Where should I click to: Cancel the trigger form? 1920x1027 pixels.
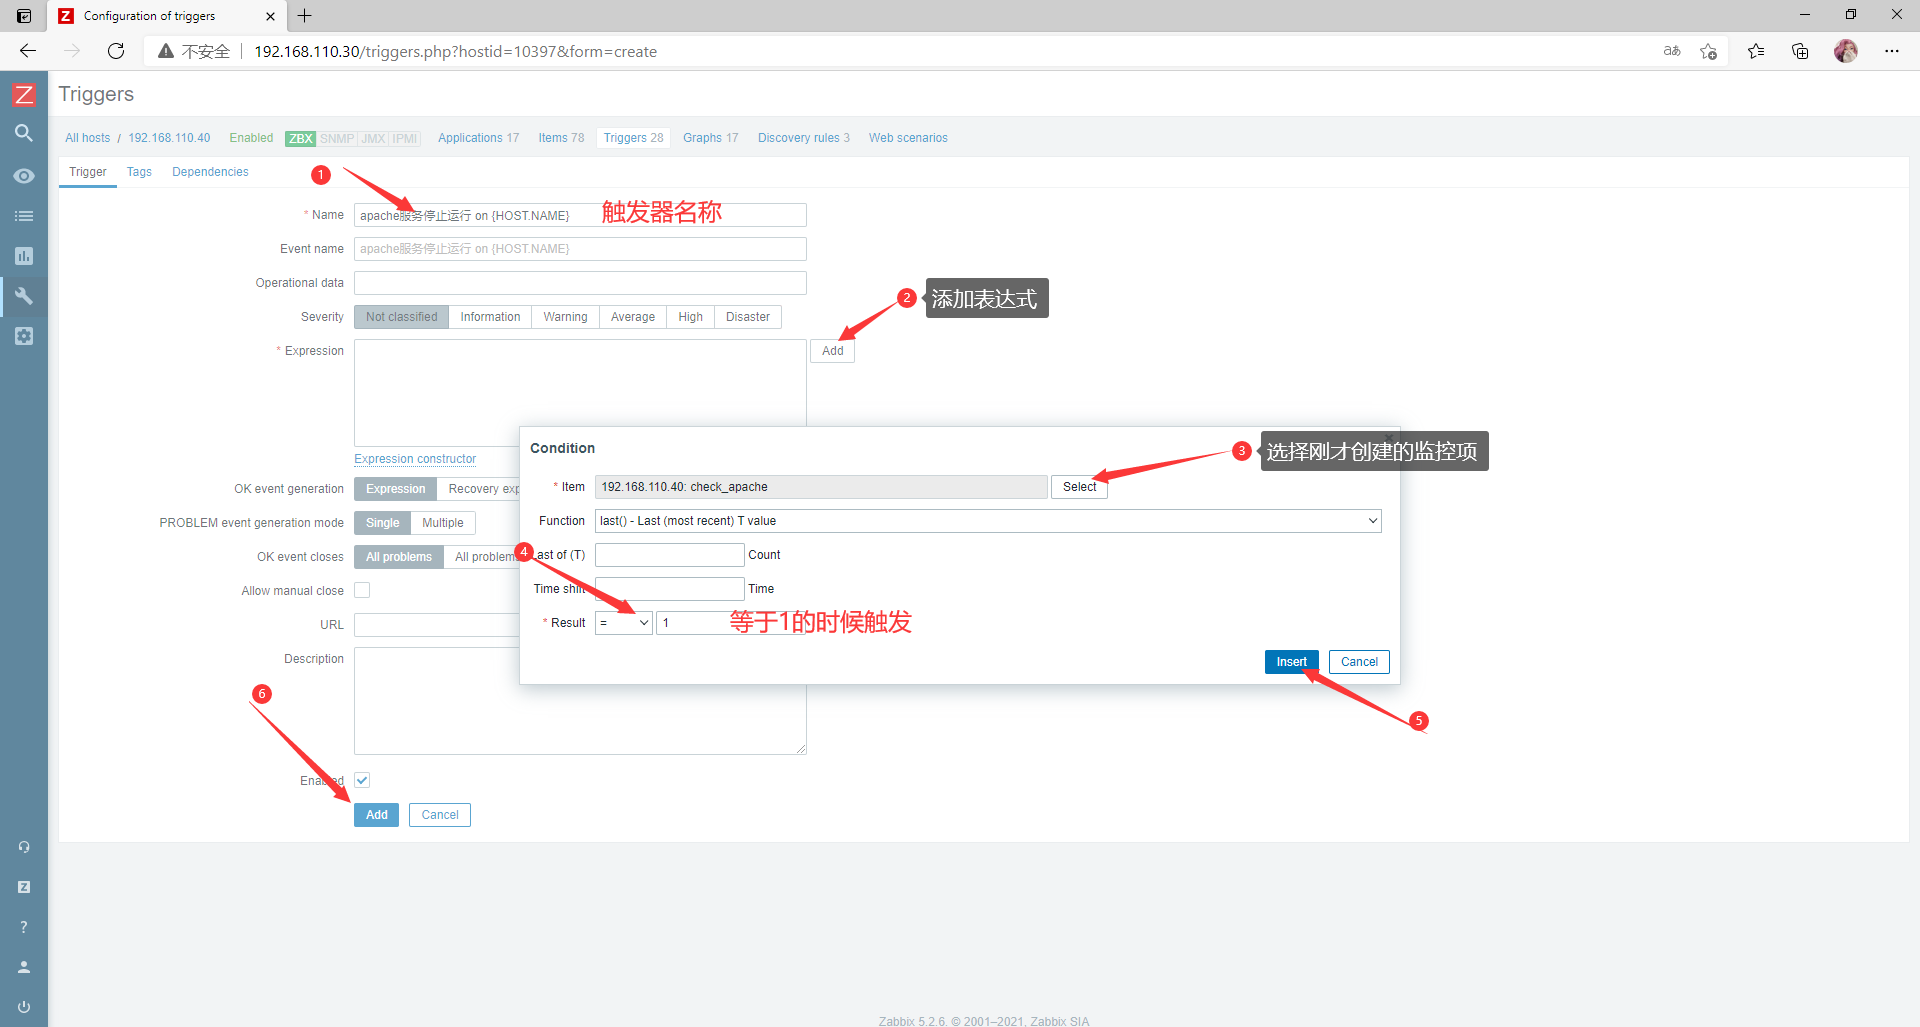(x=440, y=815)
